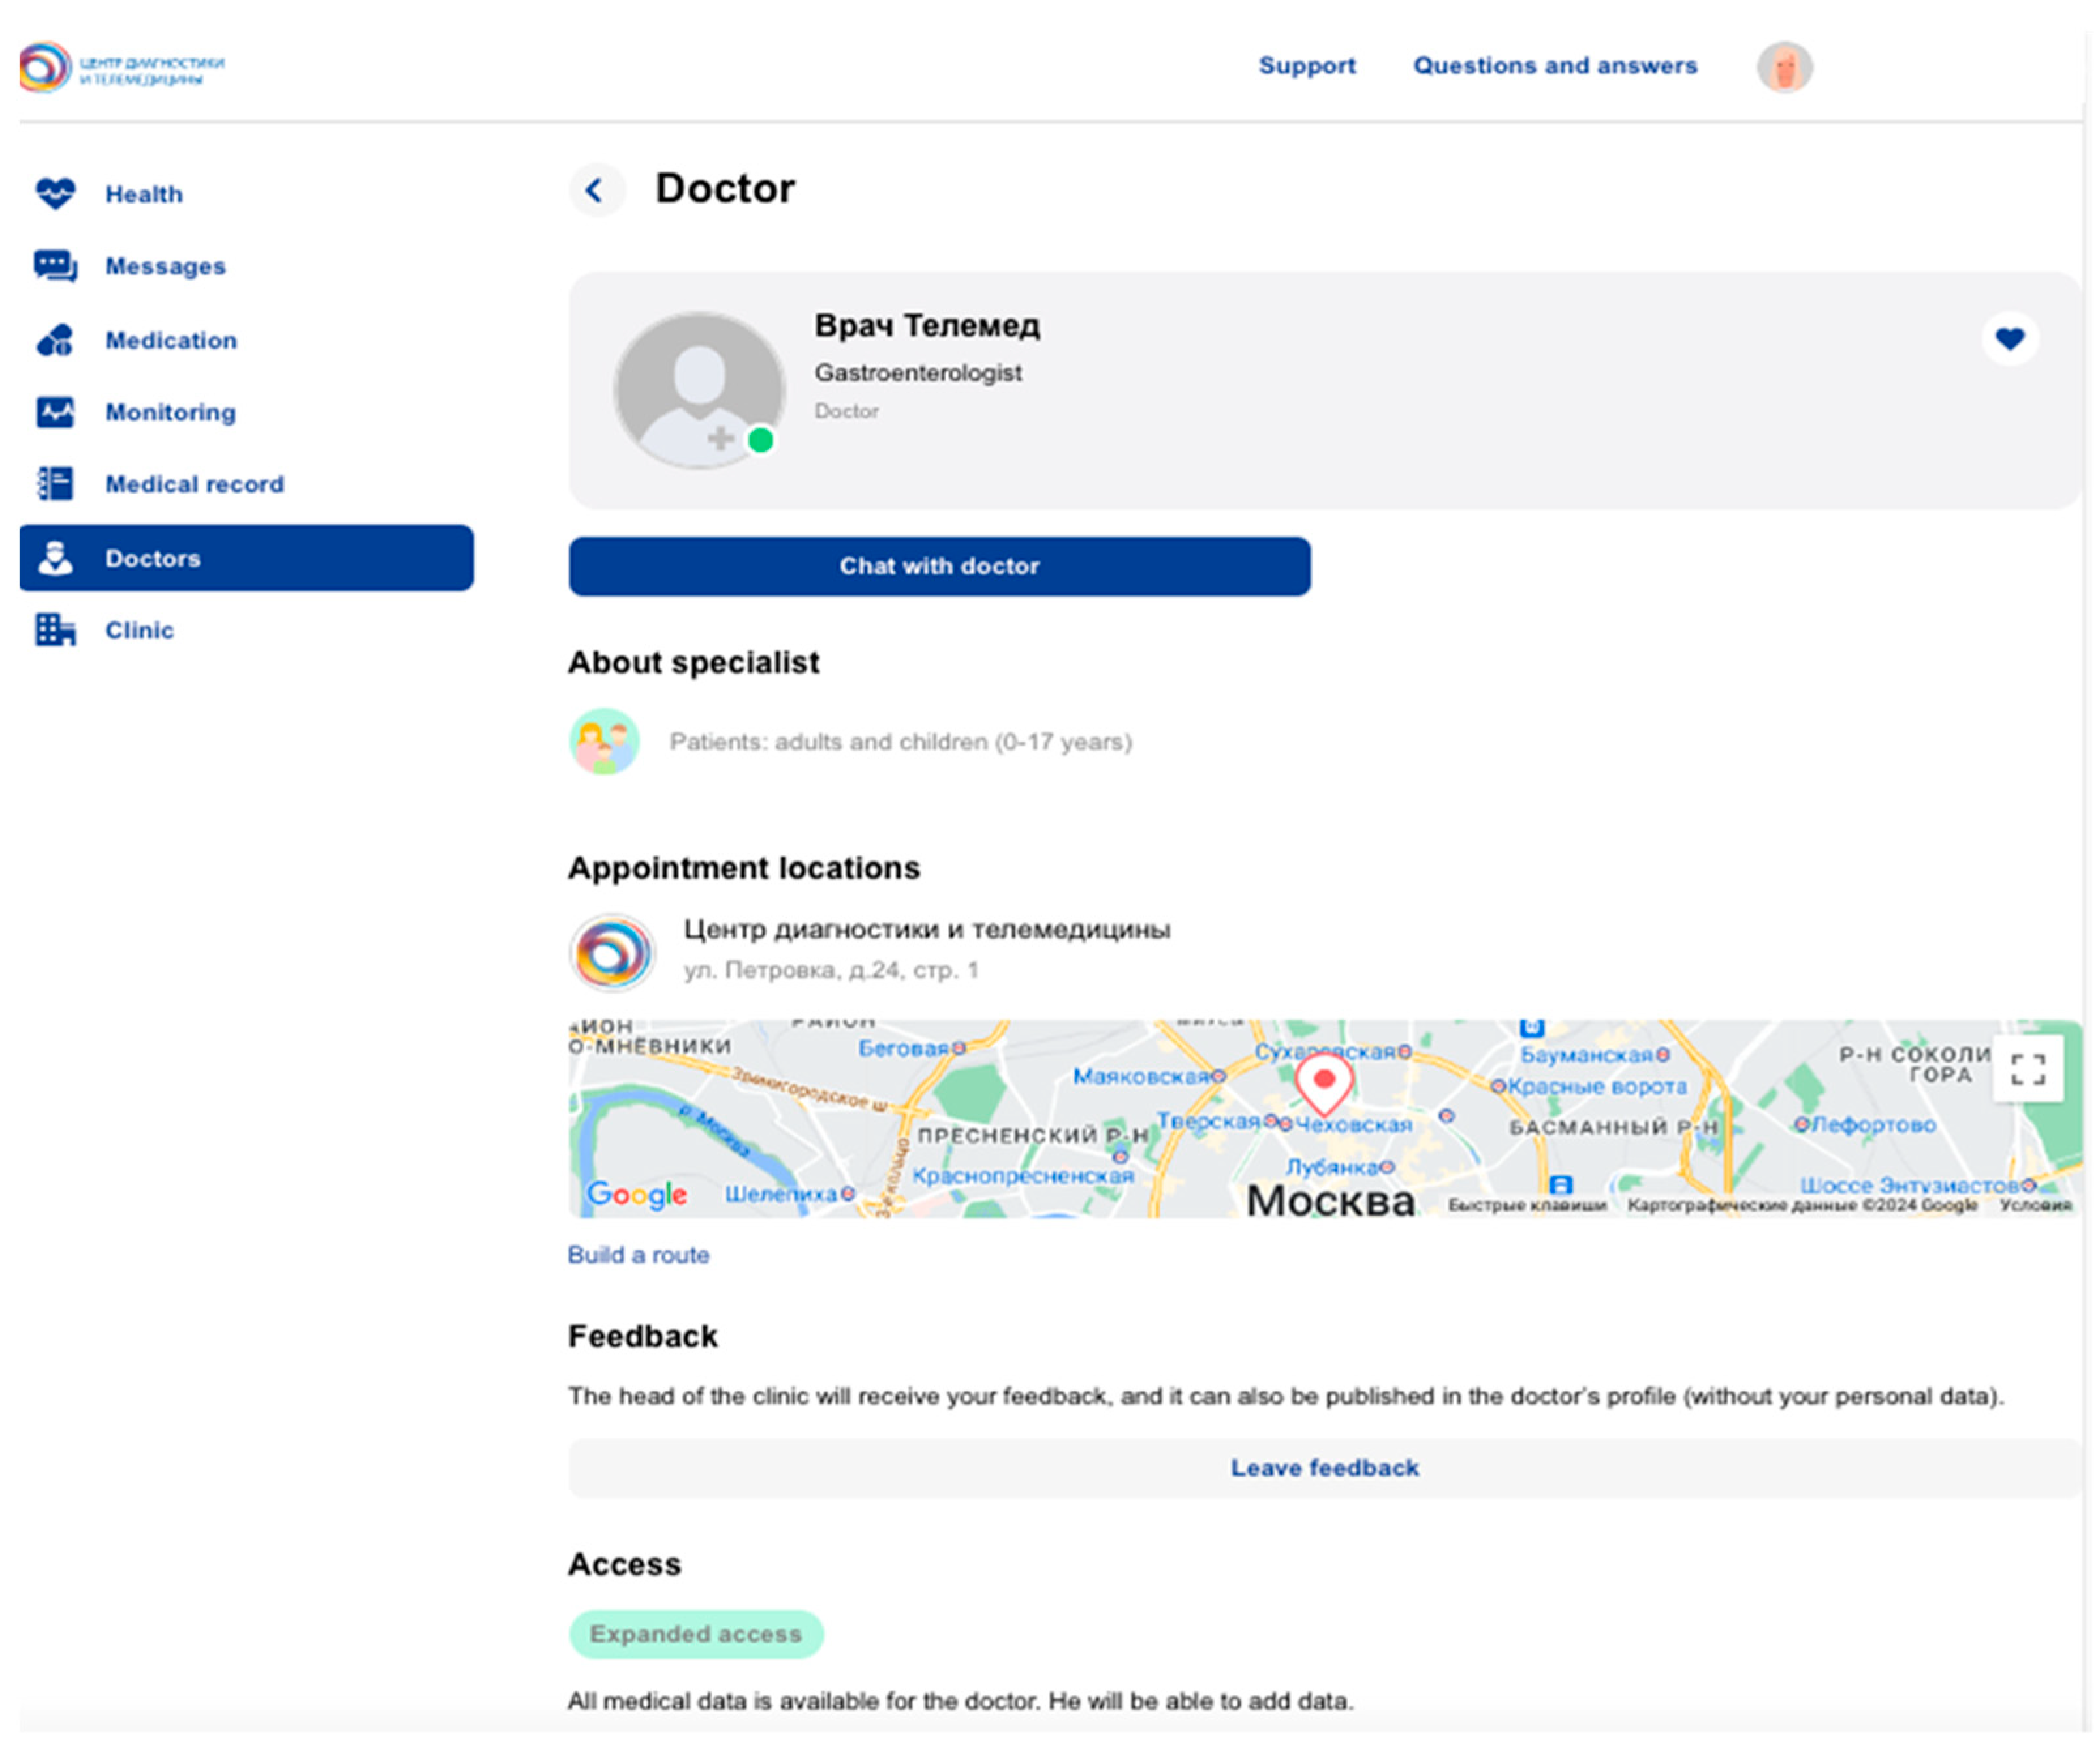
Task: Select the Doctors sidebar tab
Action: pyautogui.click(x=246, y=558)
